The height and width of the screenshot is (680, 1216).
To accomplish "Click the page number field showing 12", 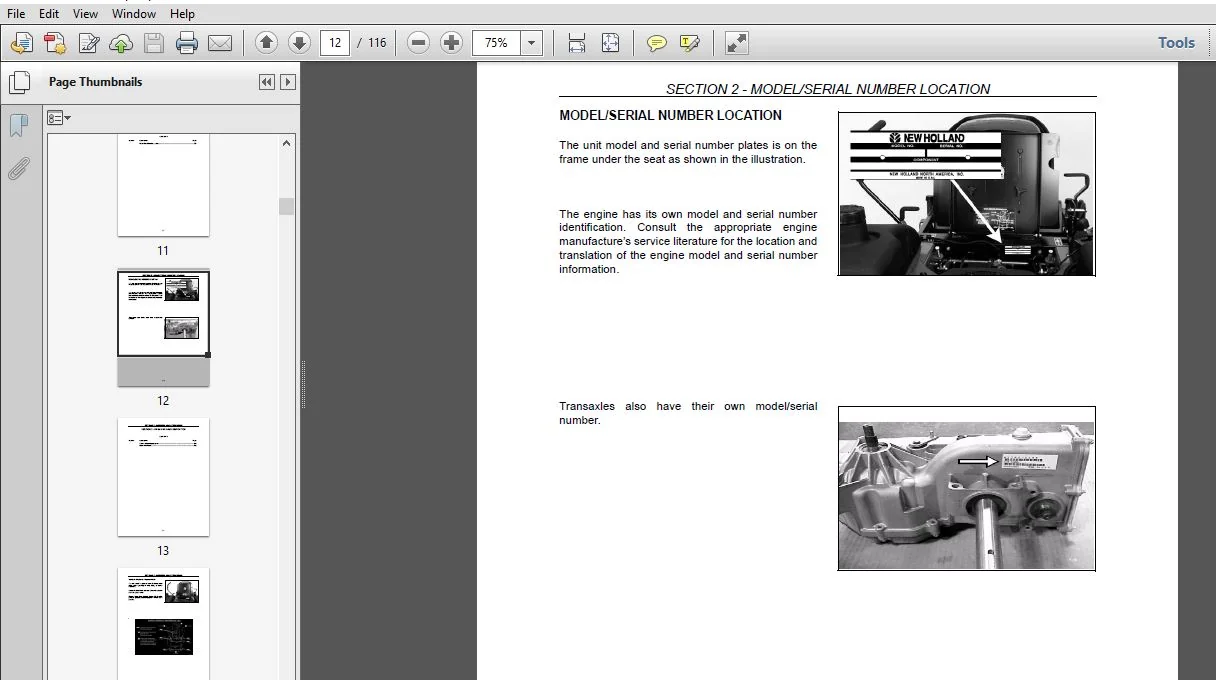I will [x=335, y=43].
